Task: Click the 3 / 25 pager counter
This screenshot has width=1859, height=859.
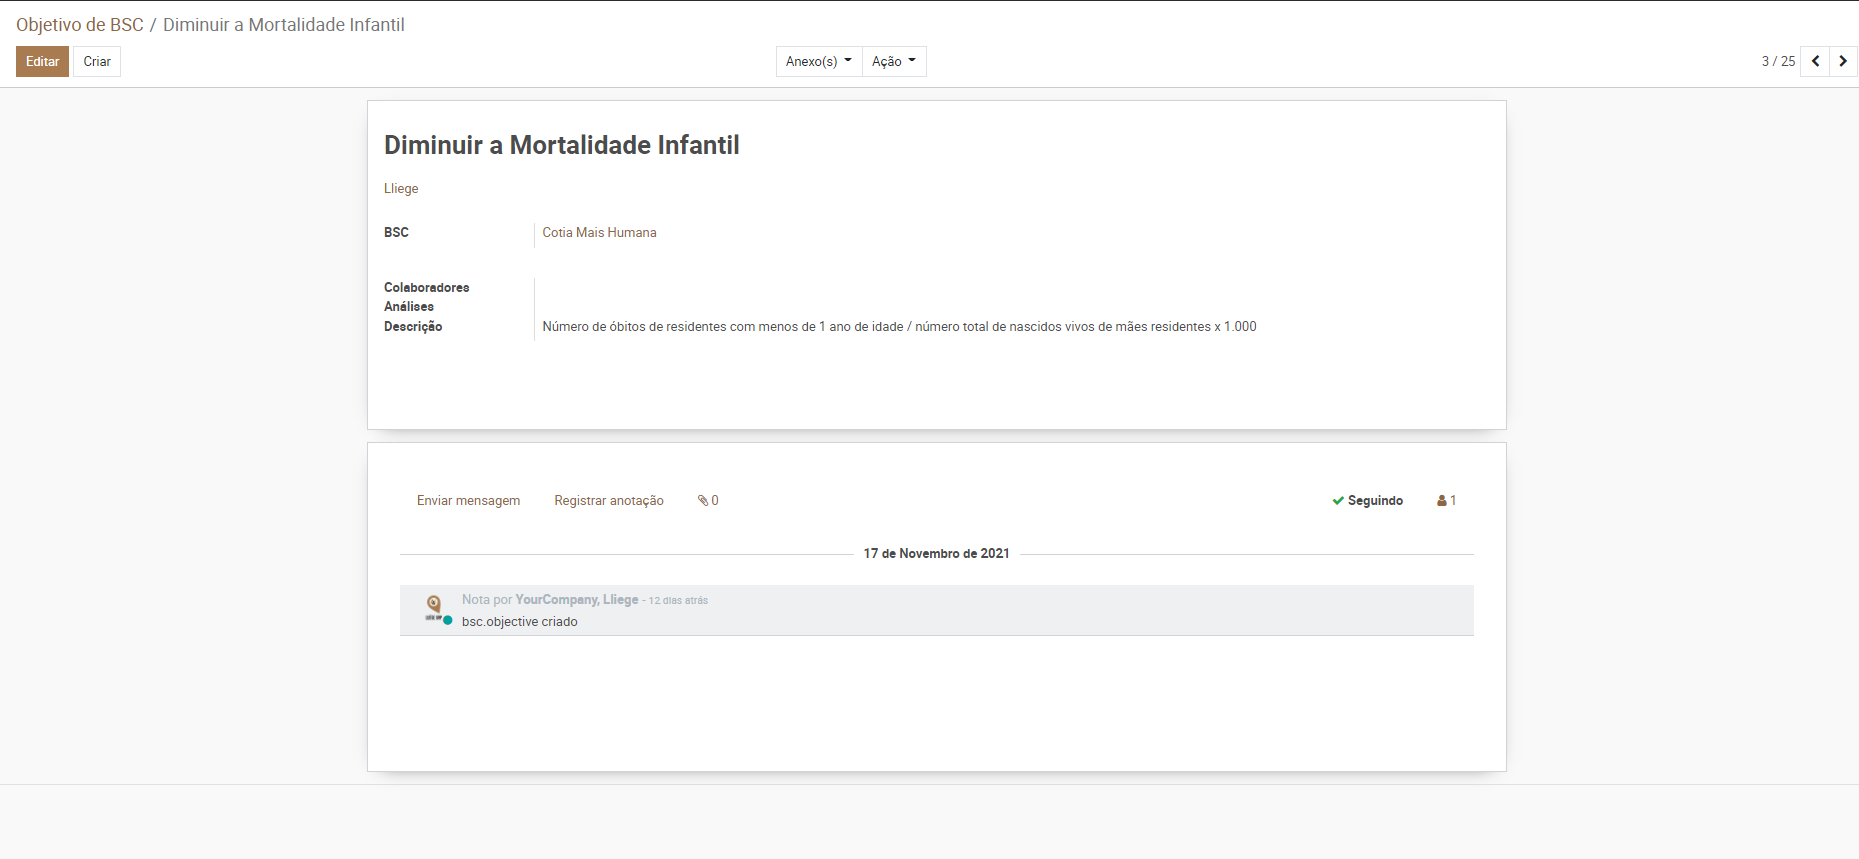Action: pos(1777,62)
